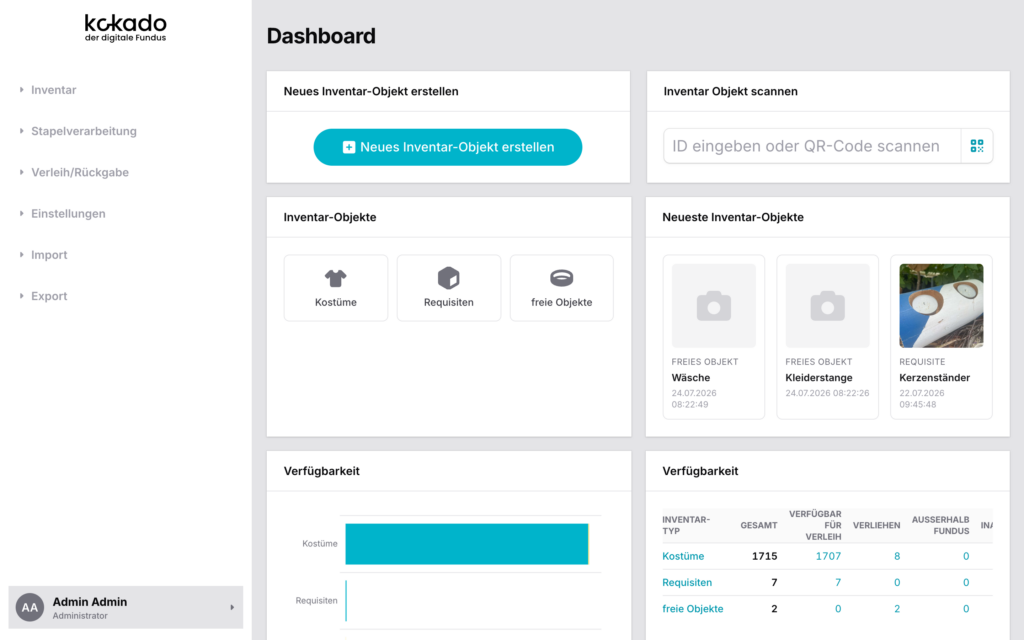This screenshot has width=1024, height=640.
Task: Click the Kostüme total 1715
Action: pyautogui.click(x=764, y=556)
